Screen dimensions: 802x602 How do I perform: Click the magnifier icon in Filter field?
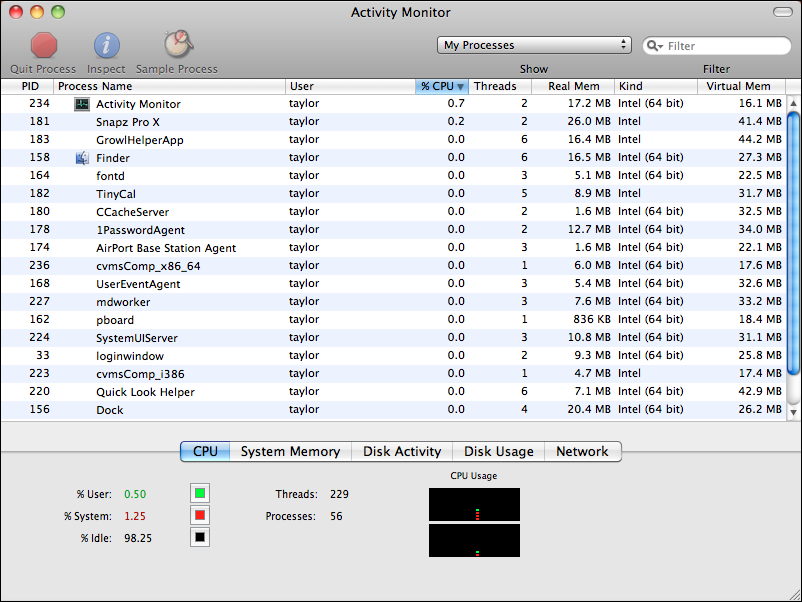pos(655,46)
